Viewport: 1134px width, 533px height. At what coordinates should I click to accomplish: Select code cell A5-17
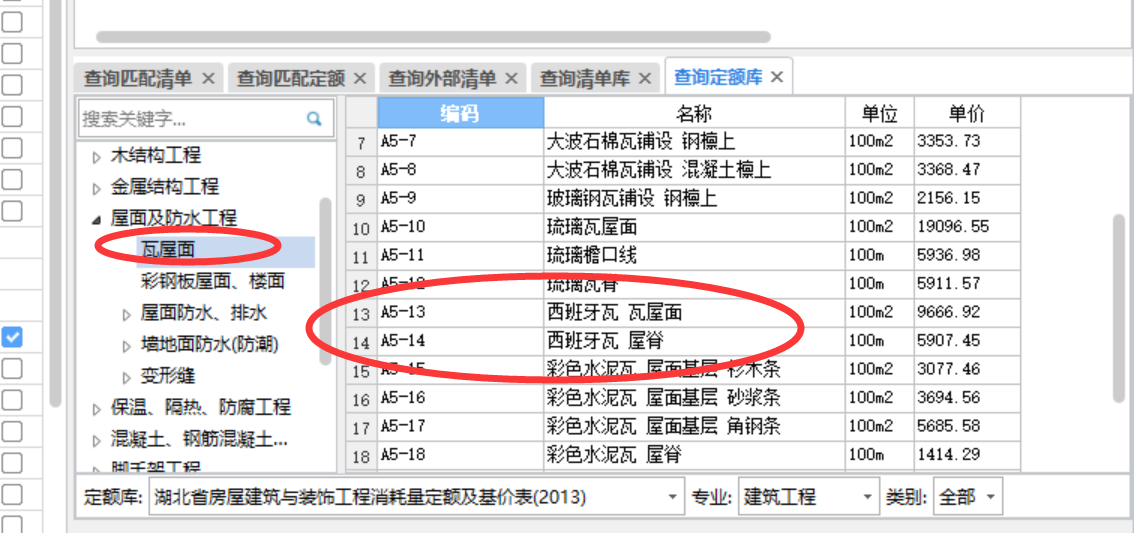pos(461,427)
